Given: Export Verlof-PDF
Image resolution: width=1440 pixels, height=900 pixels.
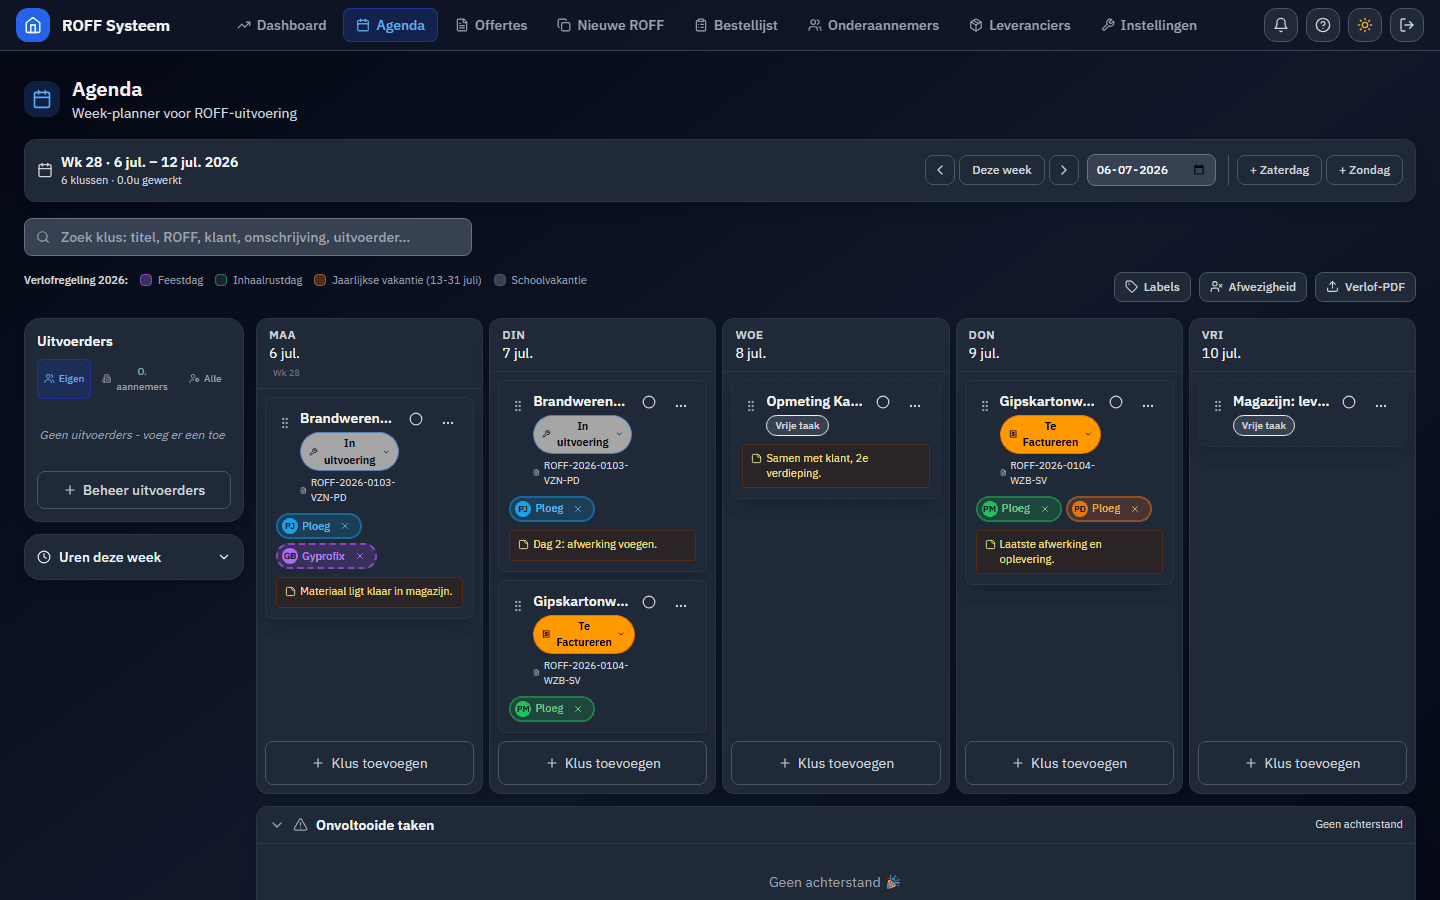Looking at the screenshot, I should 1365,287.
